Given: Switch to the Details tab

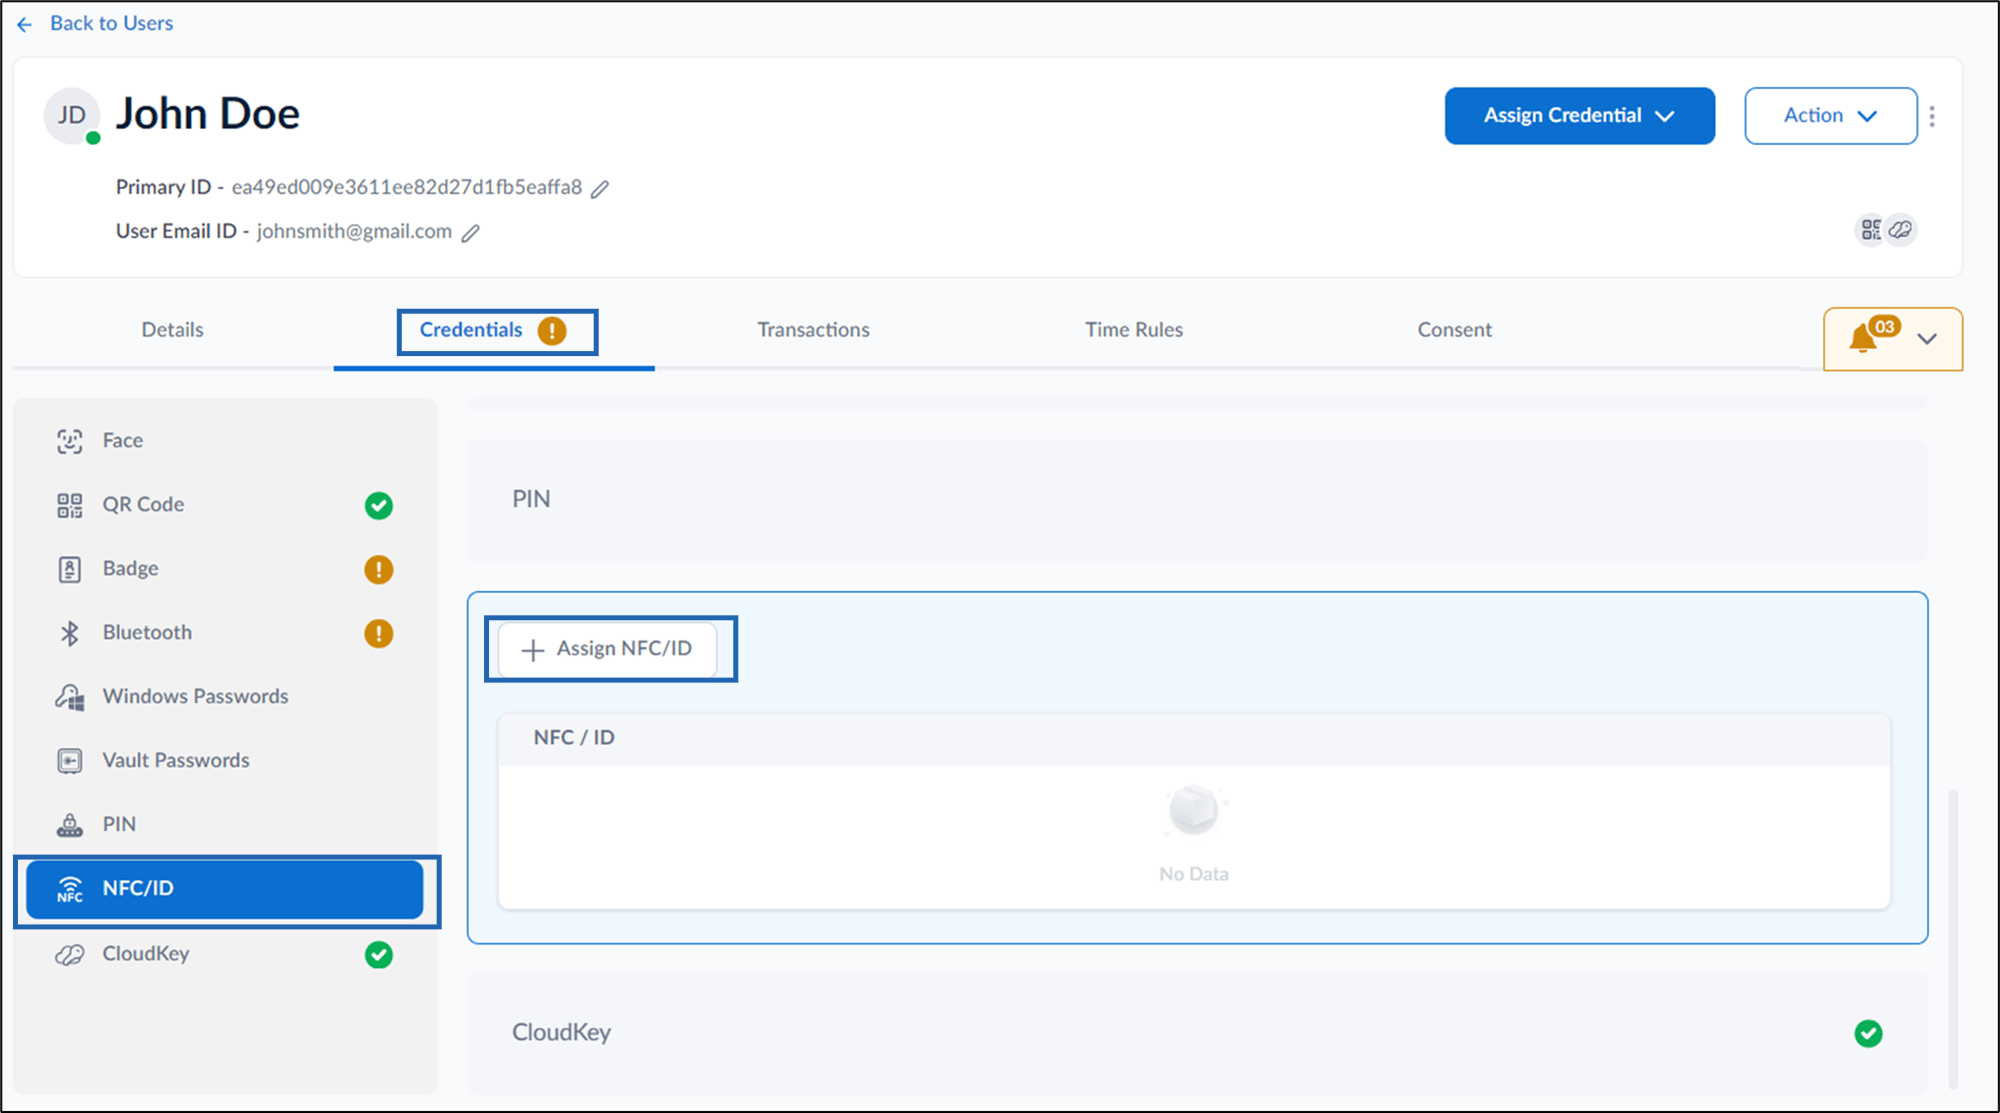Looking at the screenshot, I should [x=172, y=330].
